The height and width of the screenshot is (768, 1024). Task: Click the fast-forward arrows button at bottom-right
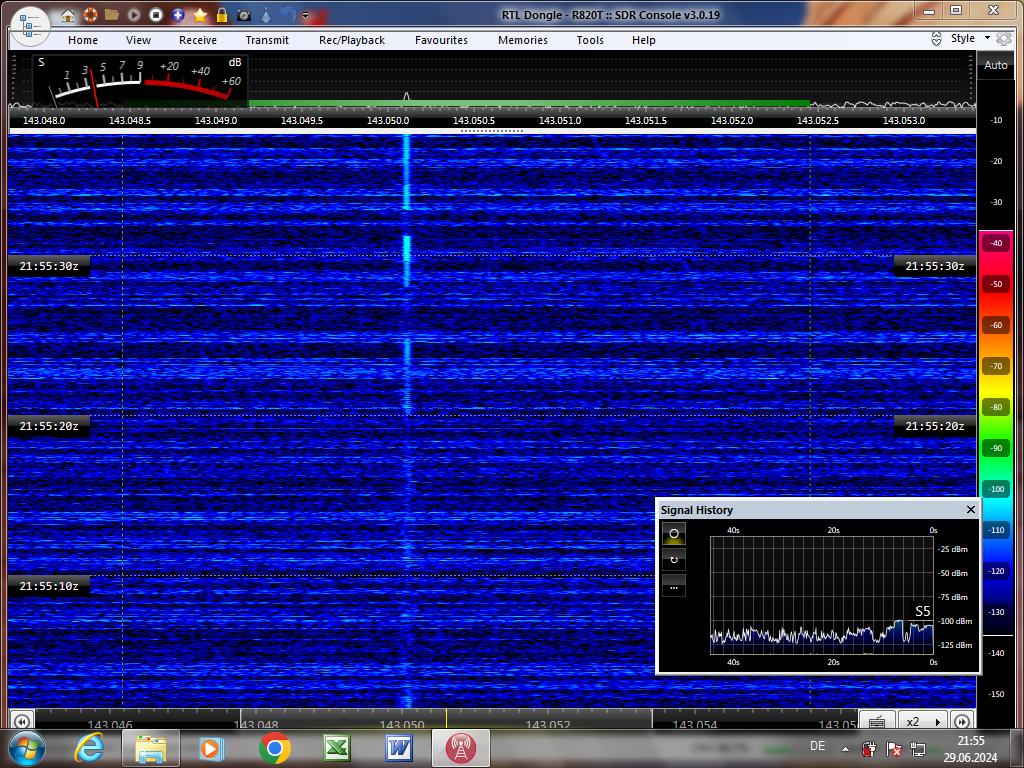click(x=961, y=721)
